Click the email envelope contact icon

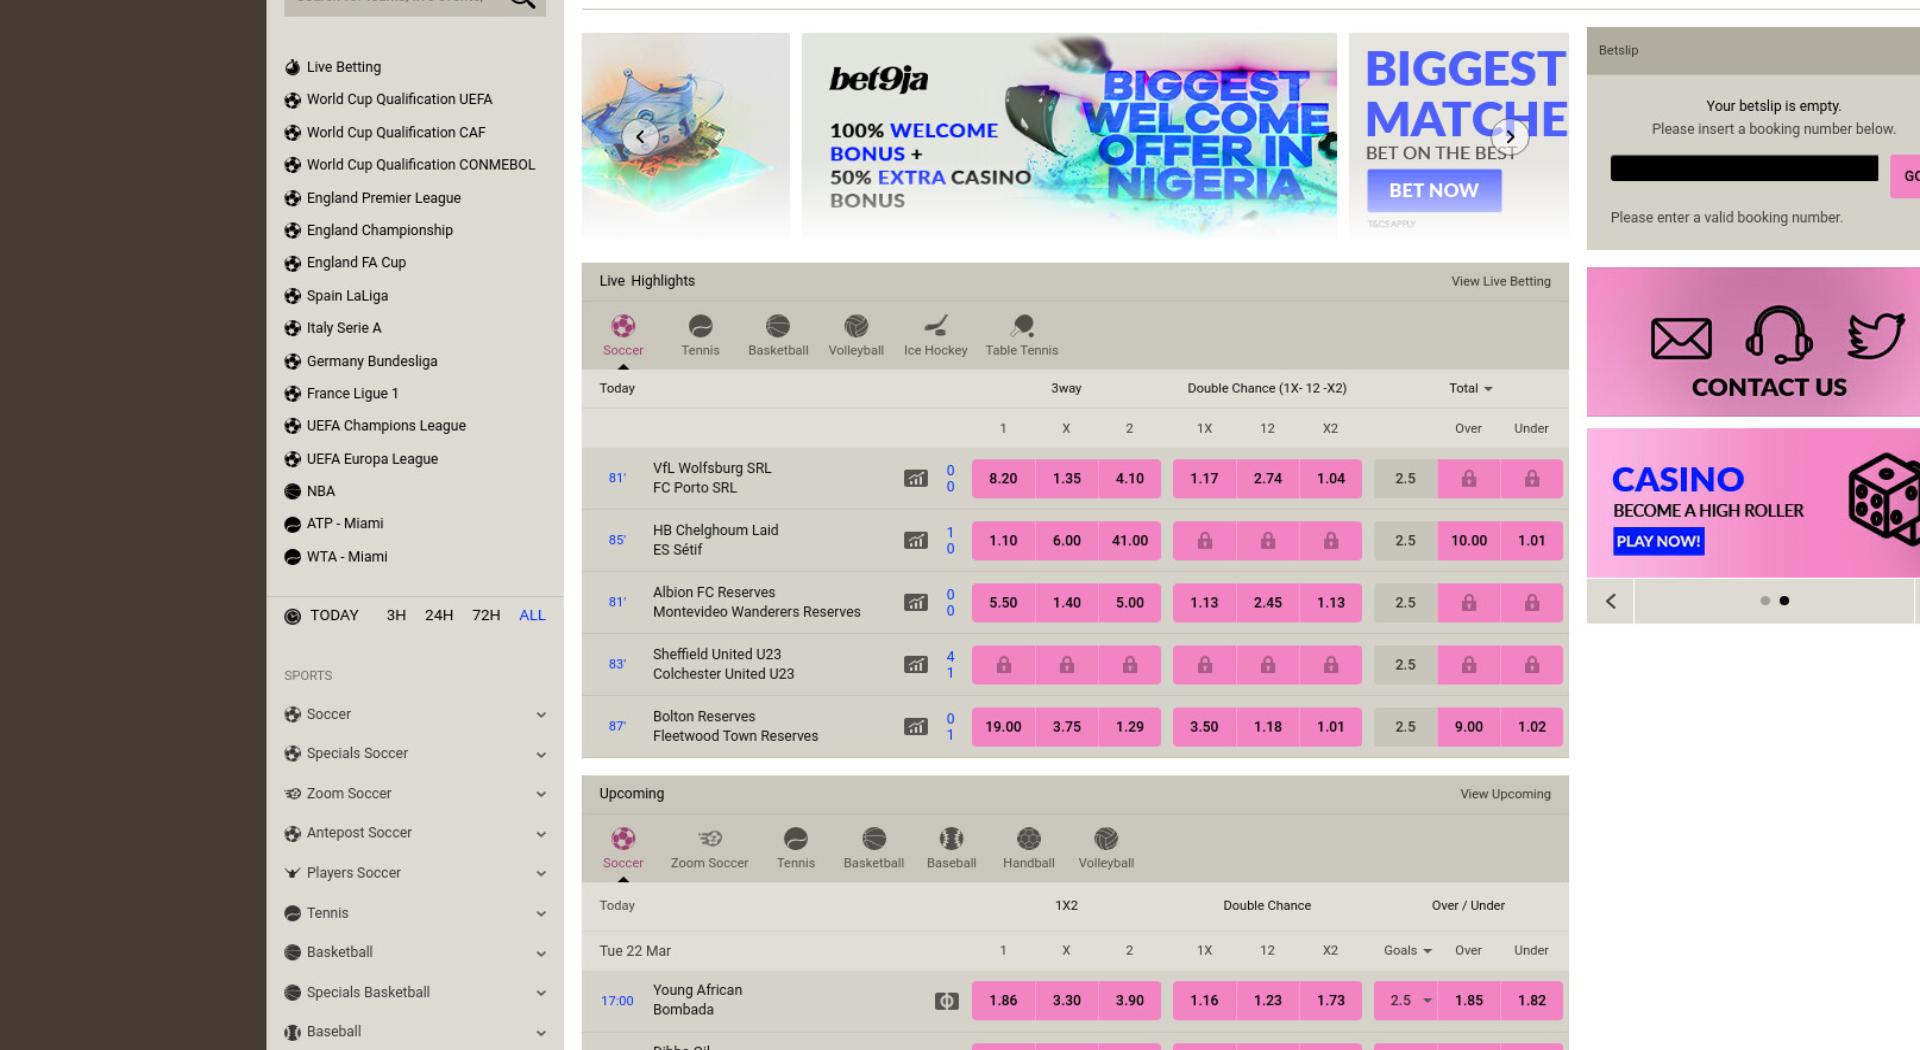point(1681,339)
